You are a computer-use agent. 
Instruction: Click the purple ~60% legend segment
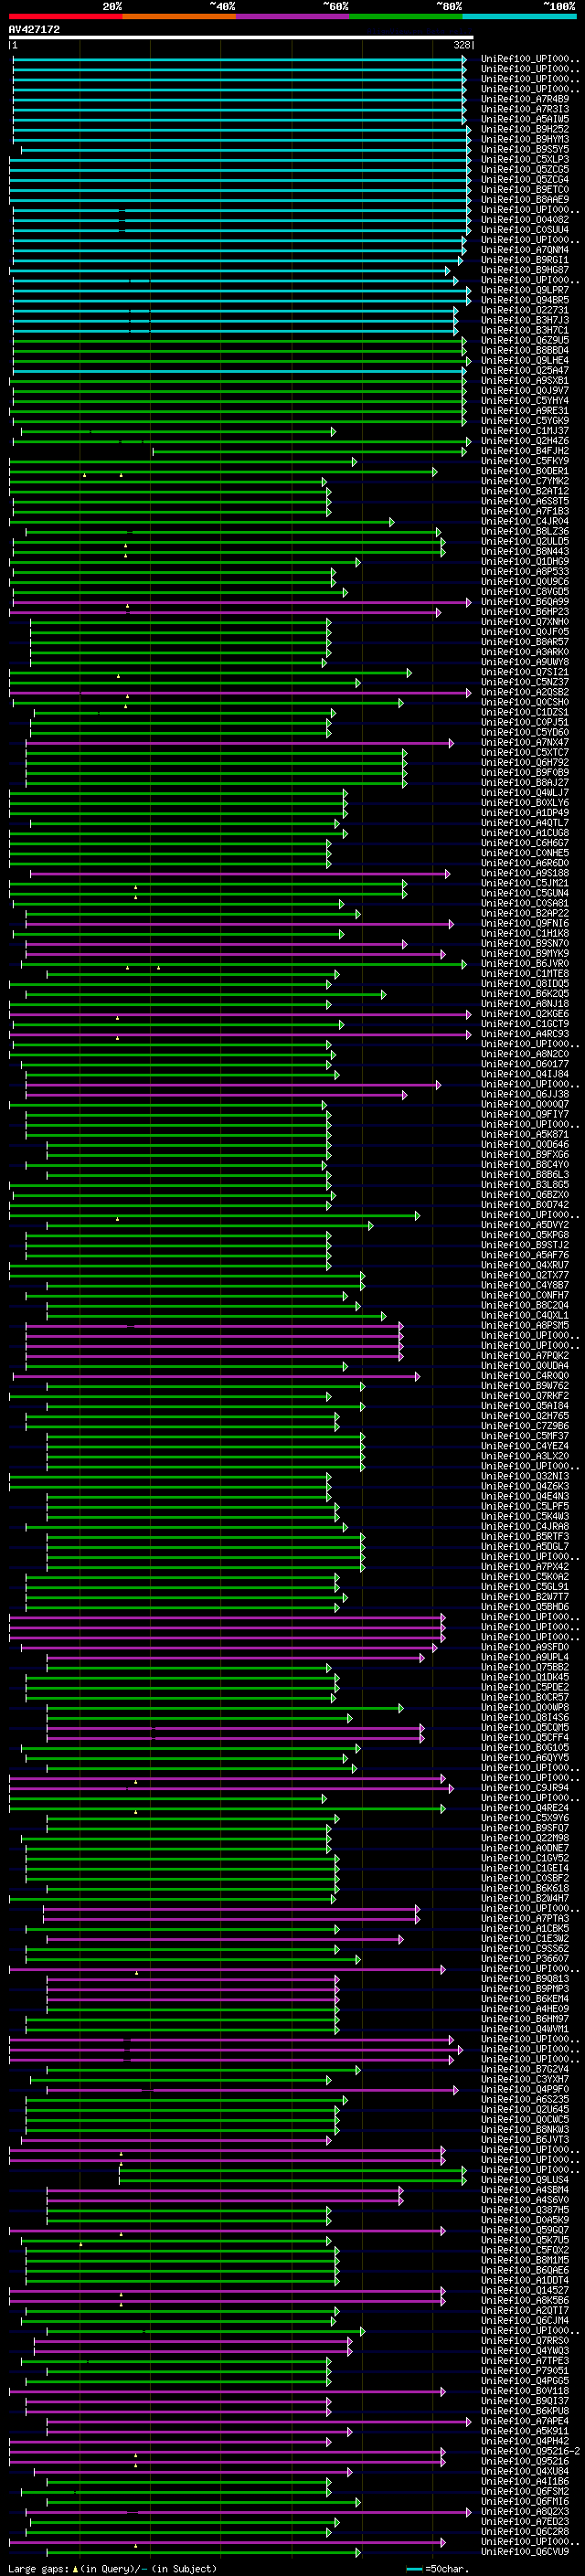293,17
